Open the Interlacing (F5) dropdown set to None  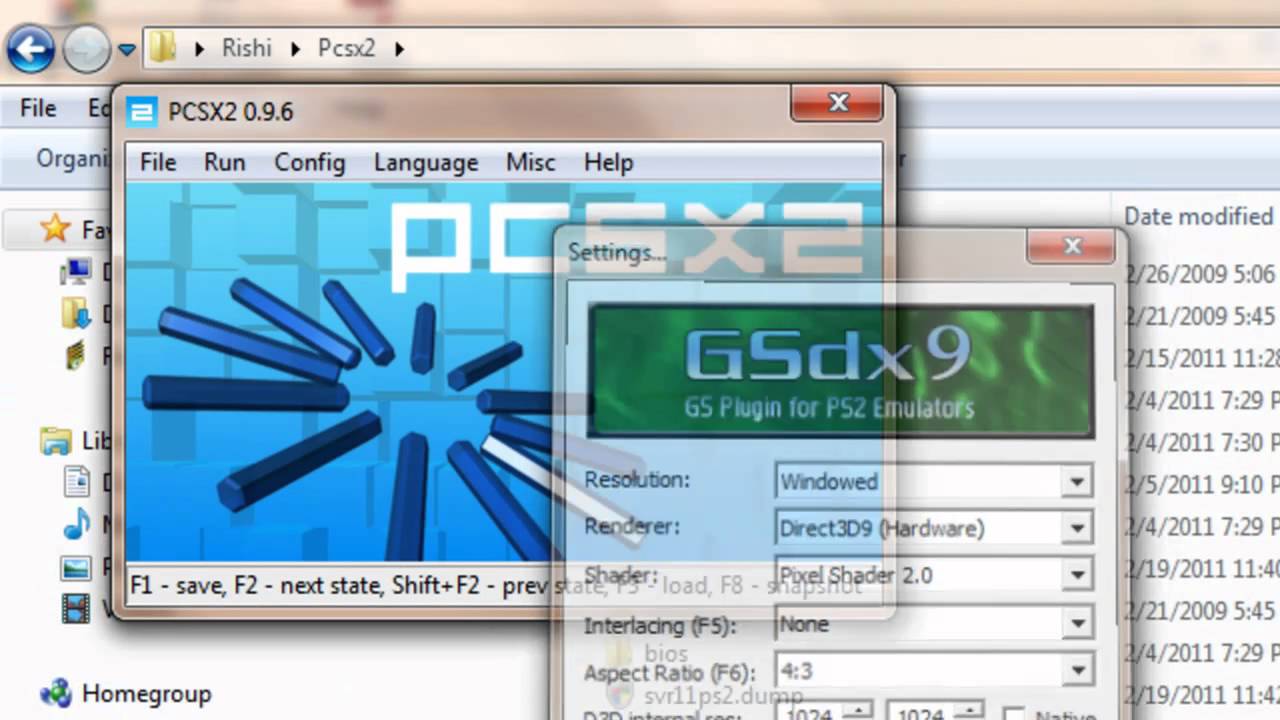coord(933,624)
